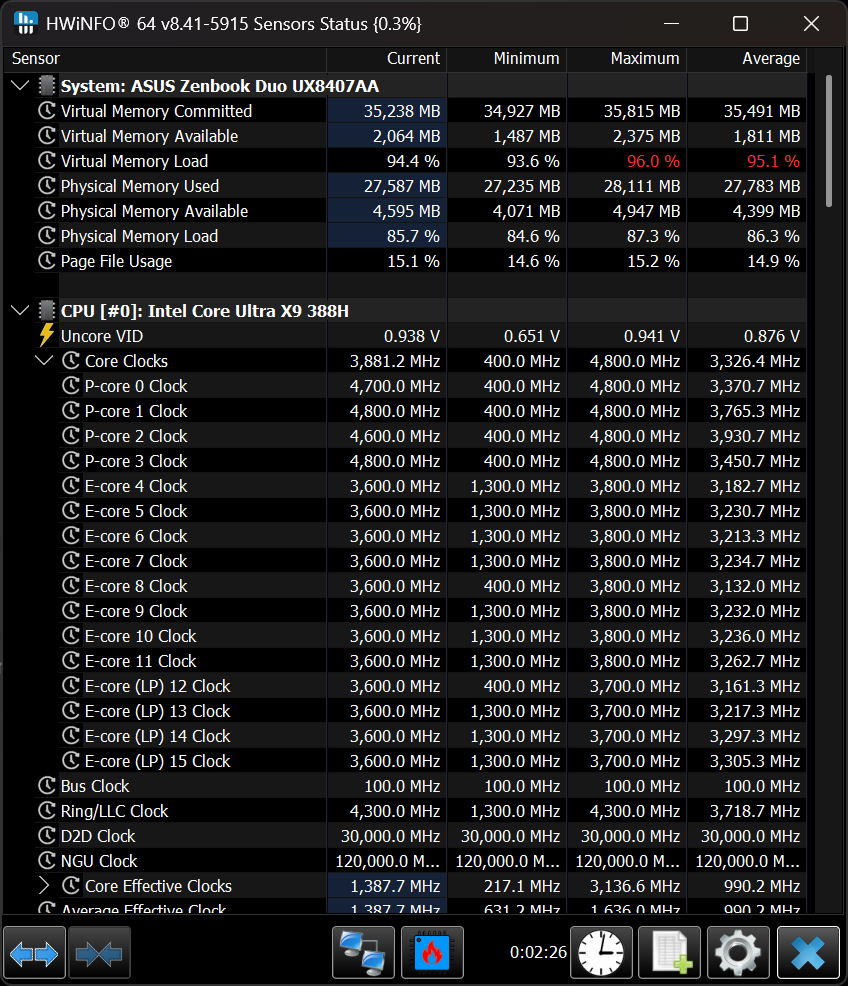Select the Average column header
This screenshot has width=848, height=986.
[x=770, y=59]
